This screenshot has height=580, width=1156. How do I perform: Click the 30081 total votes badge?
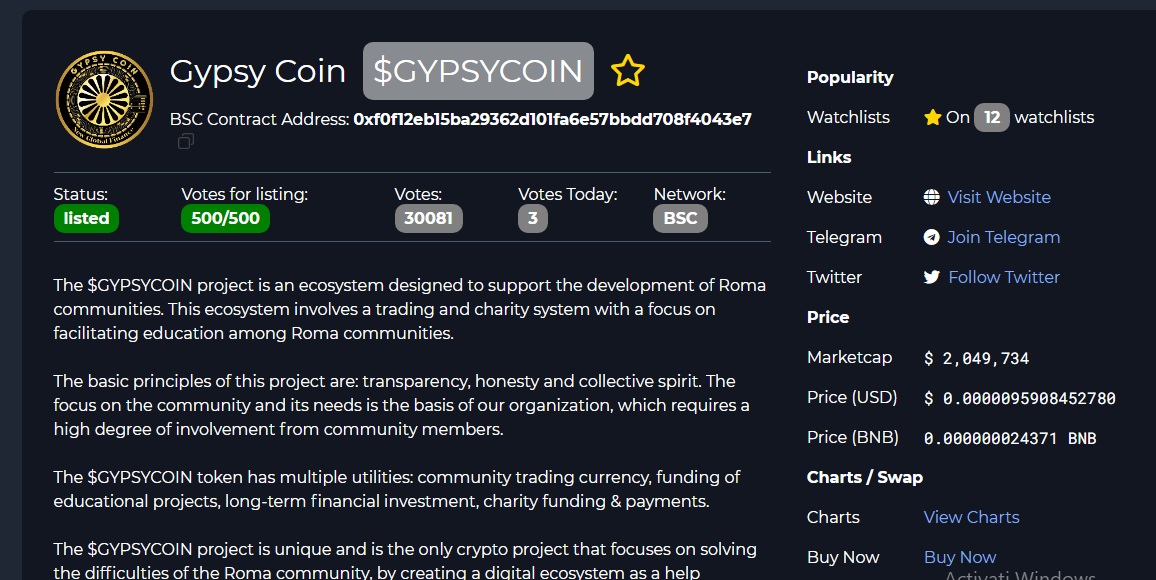click(429, 218)
